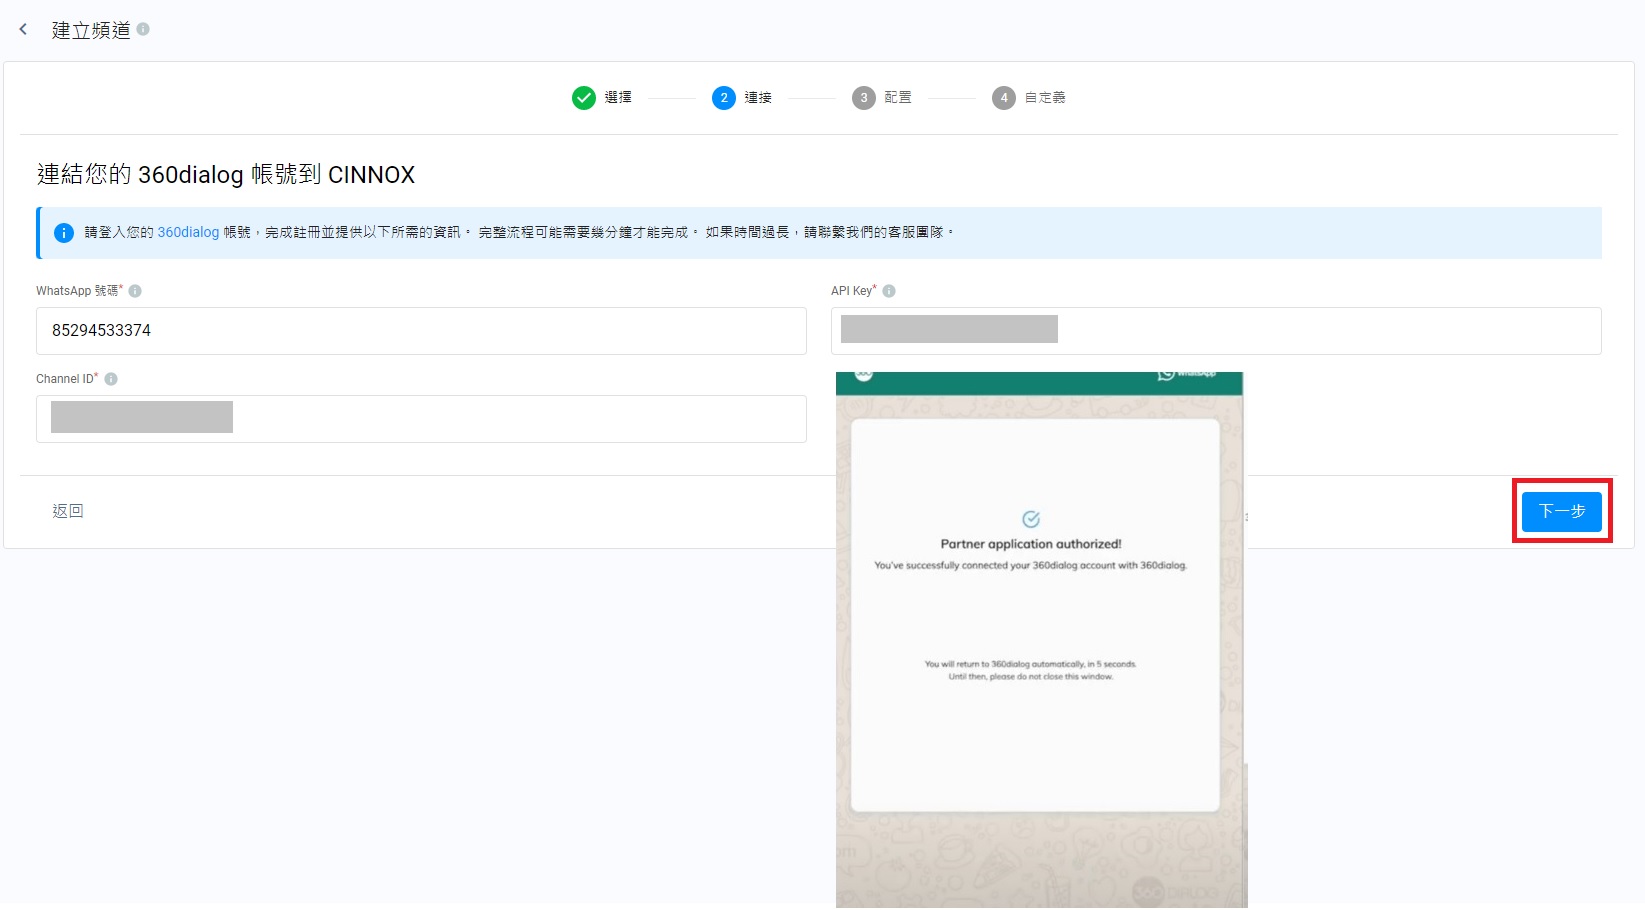The image size is (1645, 910).
Task: Click the info icon beside WhatsApp 號碼
Action: pyautogui.click(x=135, y=291)
